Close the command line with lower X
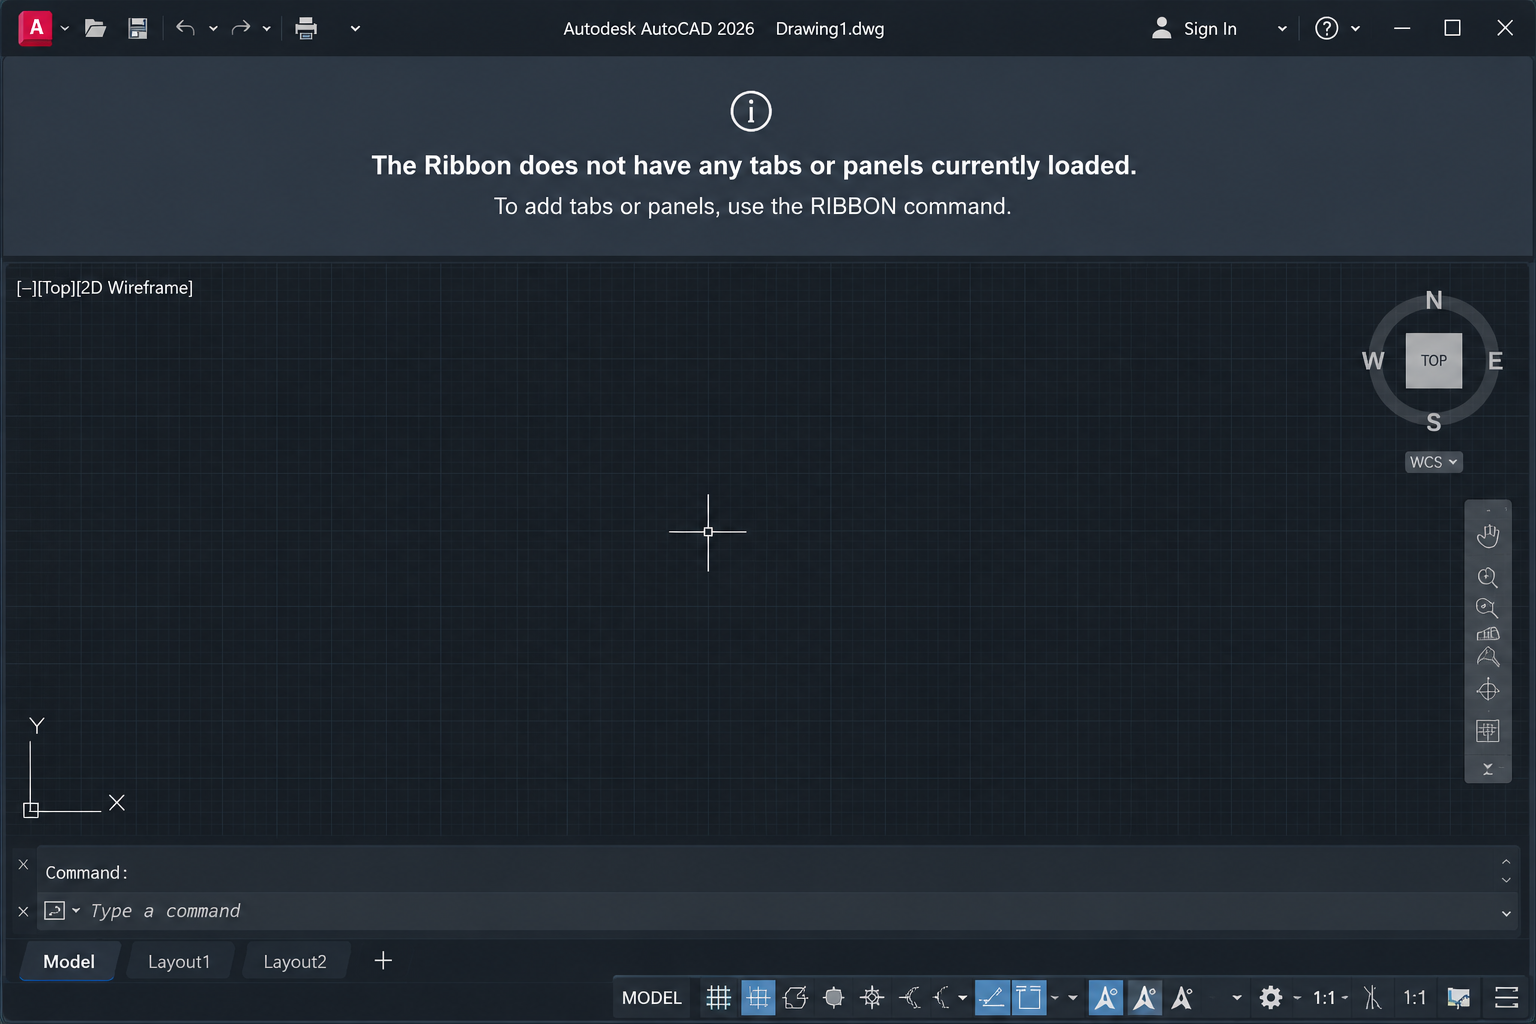Screen dimensions: 1536x1024 [23, 911]
